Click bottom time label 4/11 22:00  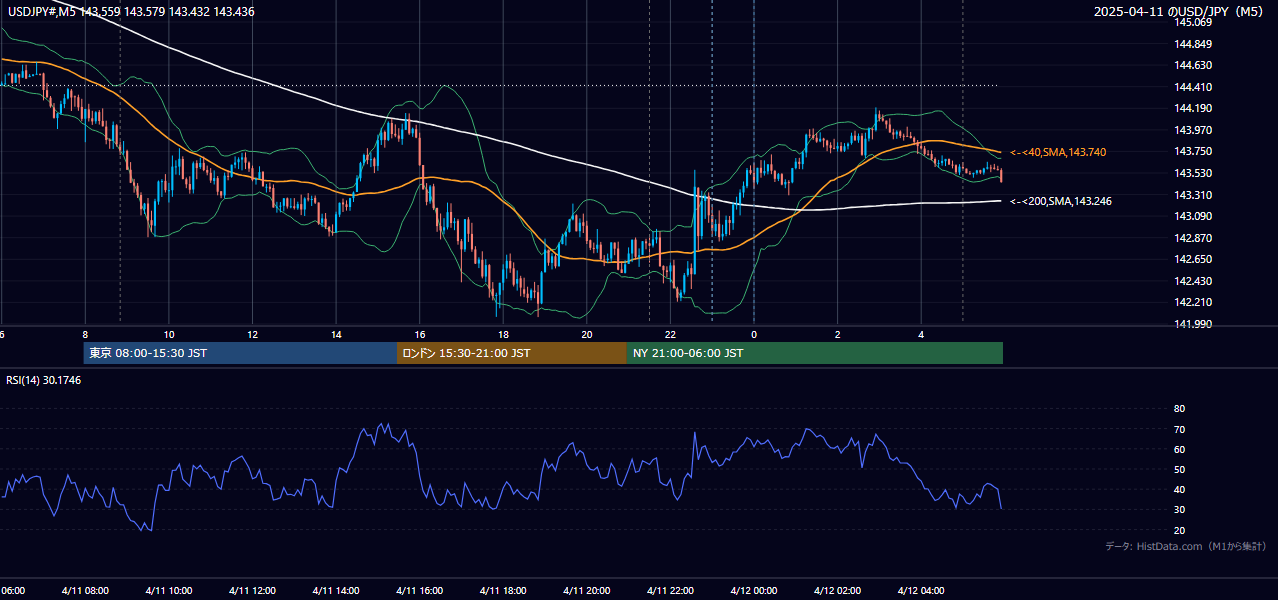pos(670,590)
